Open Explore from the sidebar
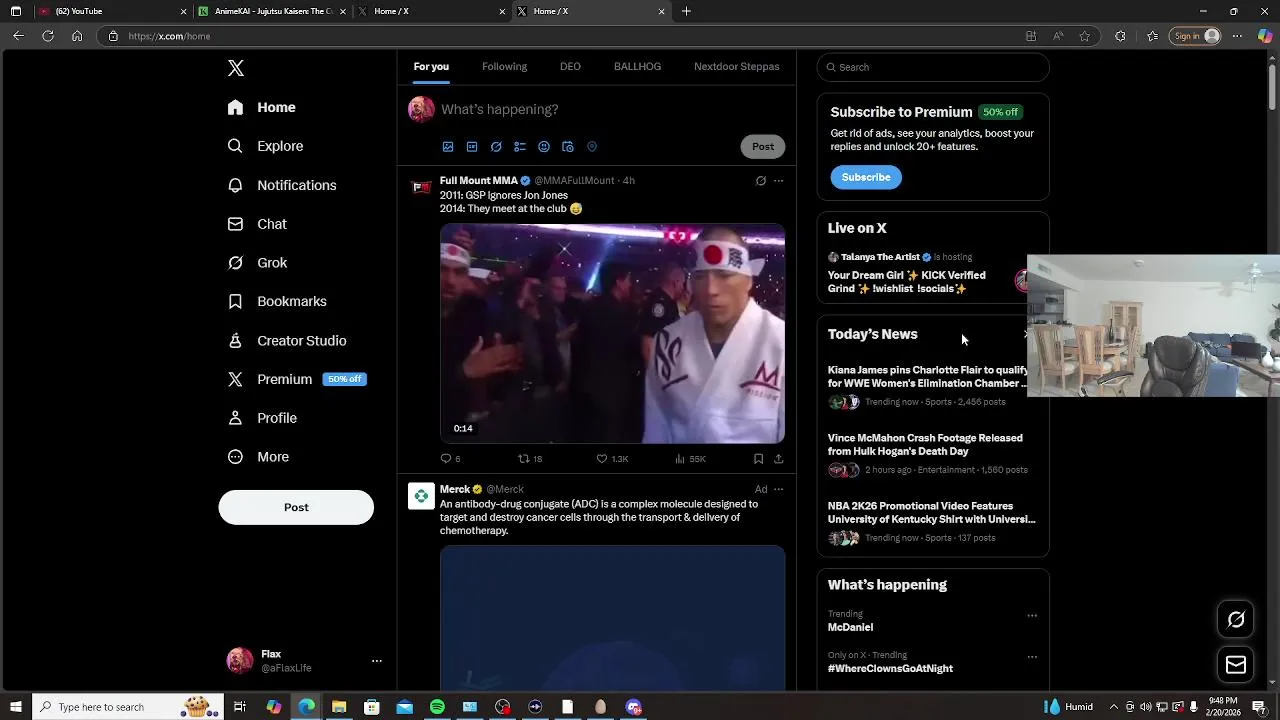Viewport: 1280px width, 720px height. pos(266,146)
